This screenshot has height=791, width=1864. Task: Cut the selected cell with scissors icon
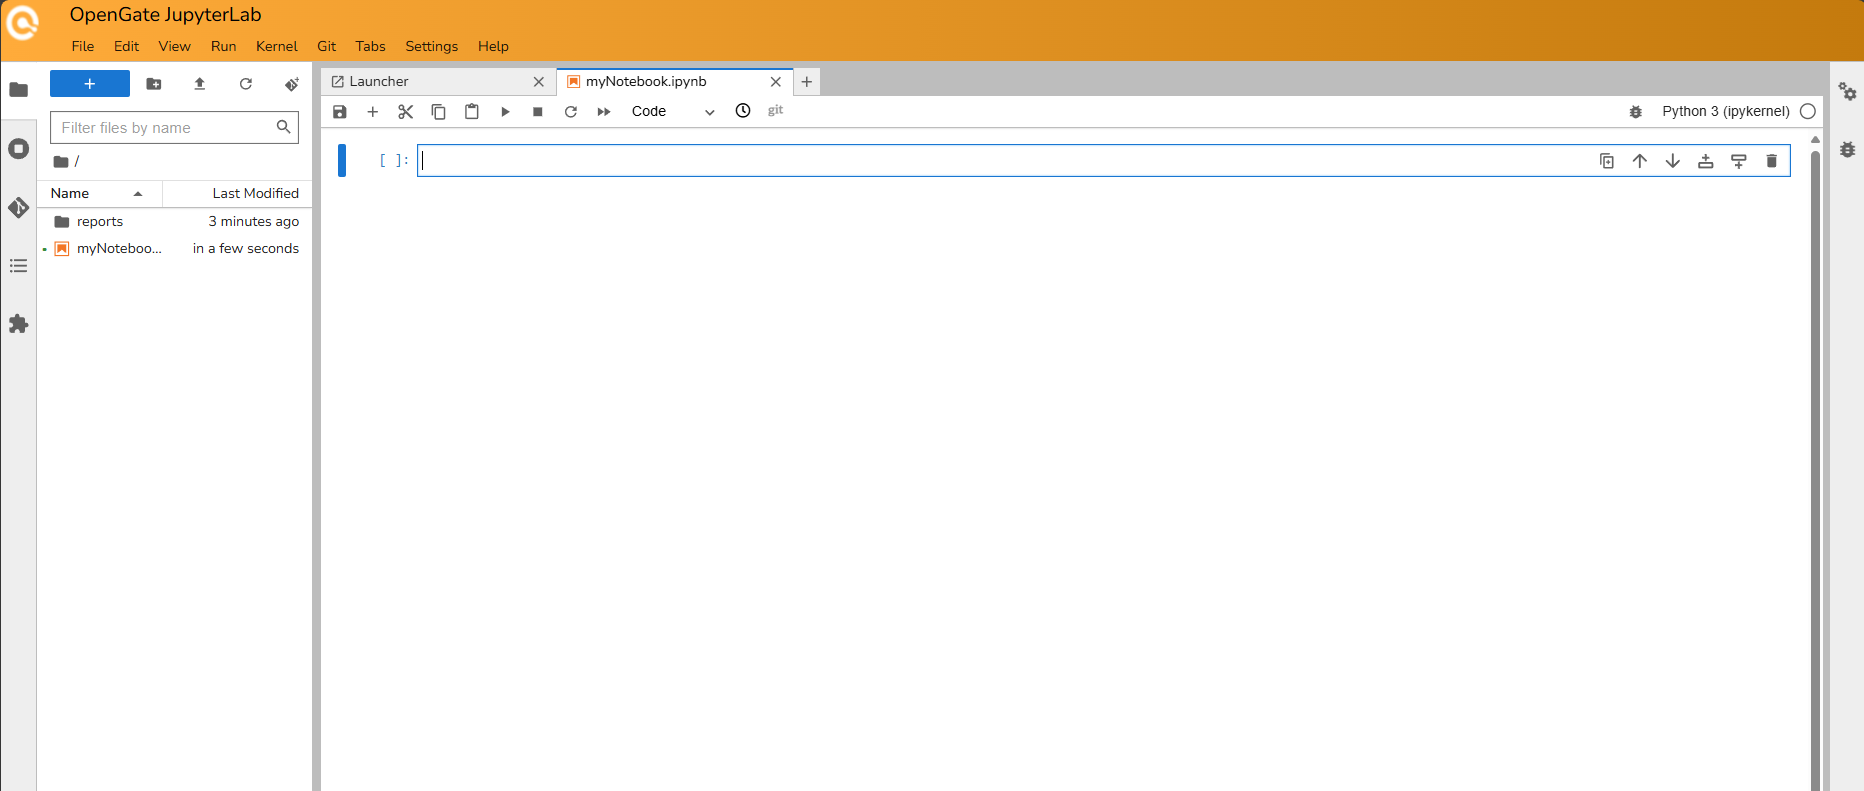[405, 112]
